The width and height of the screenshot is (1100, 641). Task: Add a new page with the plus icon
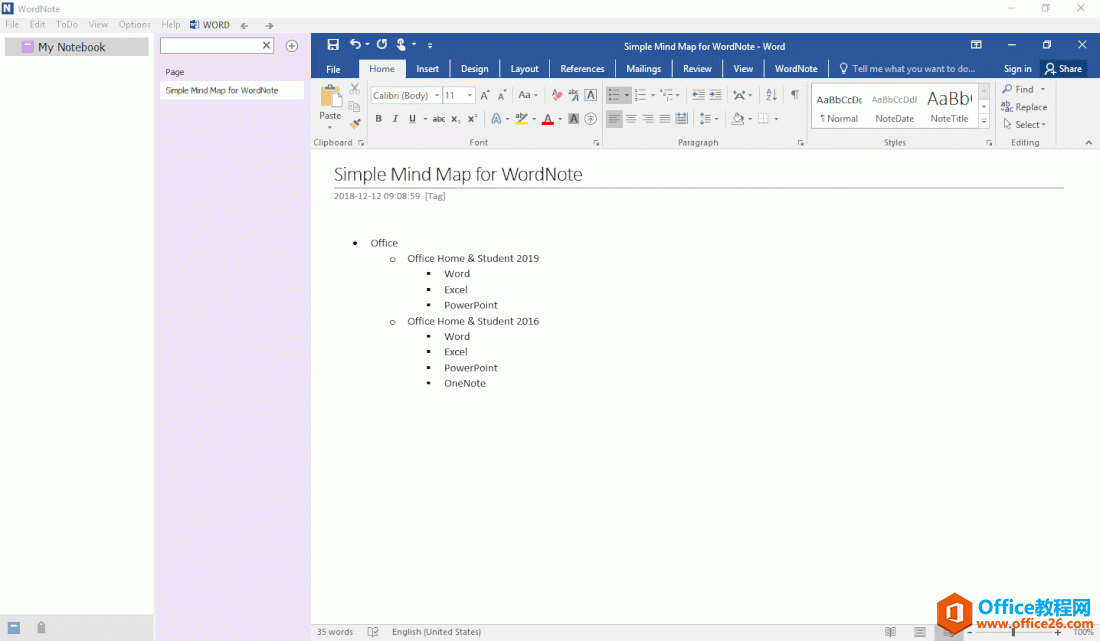pyautogui.click(x=292, y=46)
